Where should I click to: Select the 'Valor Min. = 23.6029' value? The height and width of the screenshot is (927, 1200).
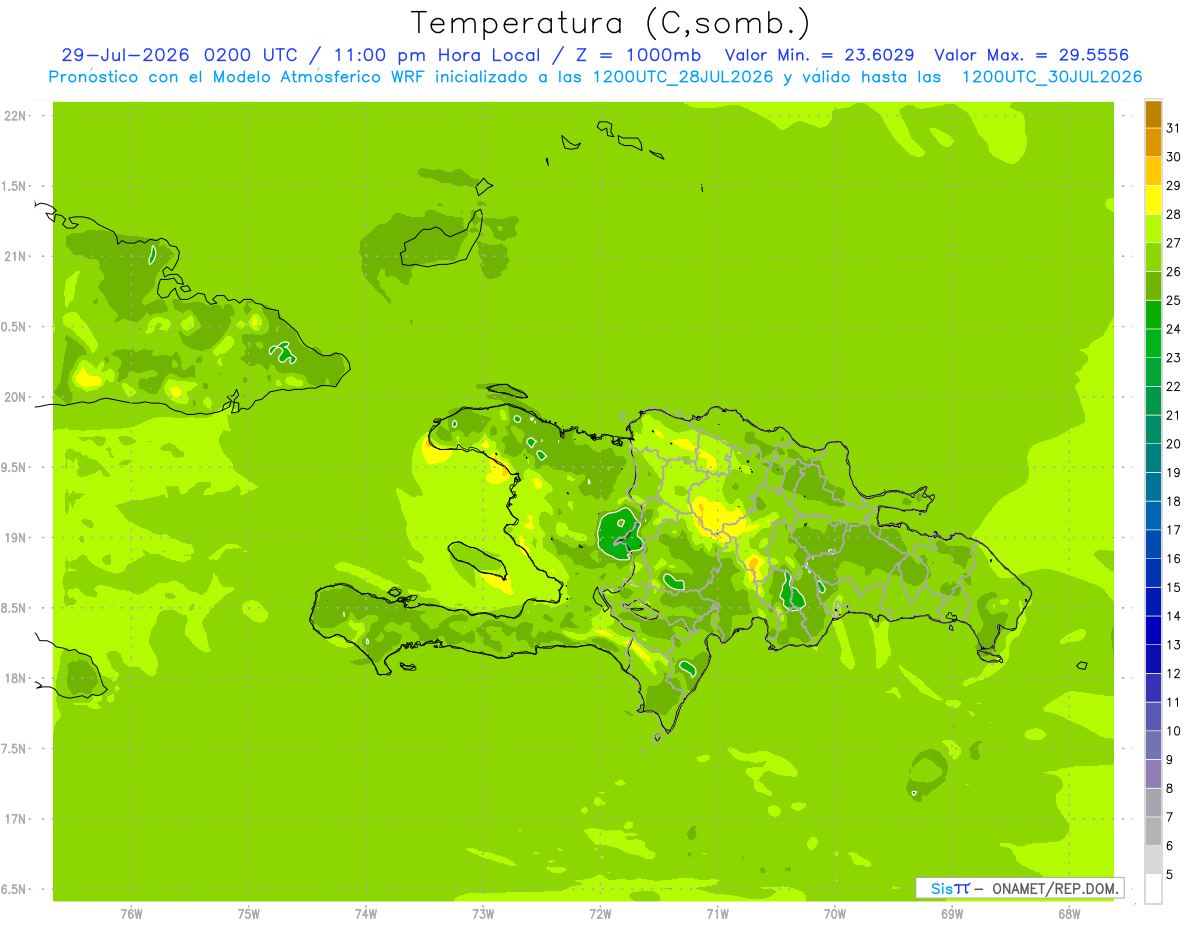(x=819, y=55)
